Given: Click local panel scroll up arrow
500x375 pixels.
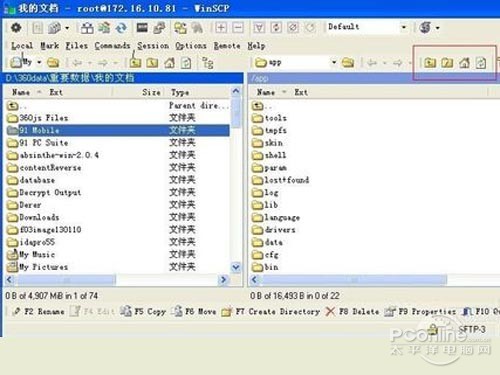Looking at the screenshot, I should point(236,91).
